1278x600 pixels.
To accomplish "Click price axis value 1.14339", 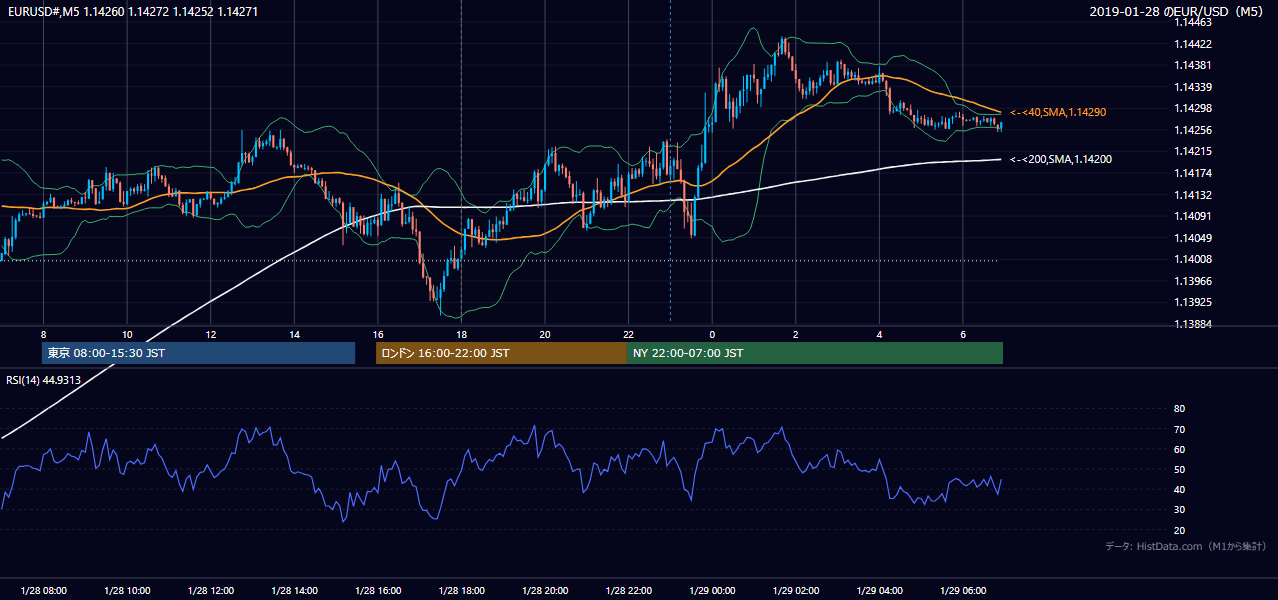I will click(x=1192, y=87).
